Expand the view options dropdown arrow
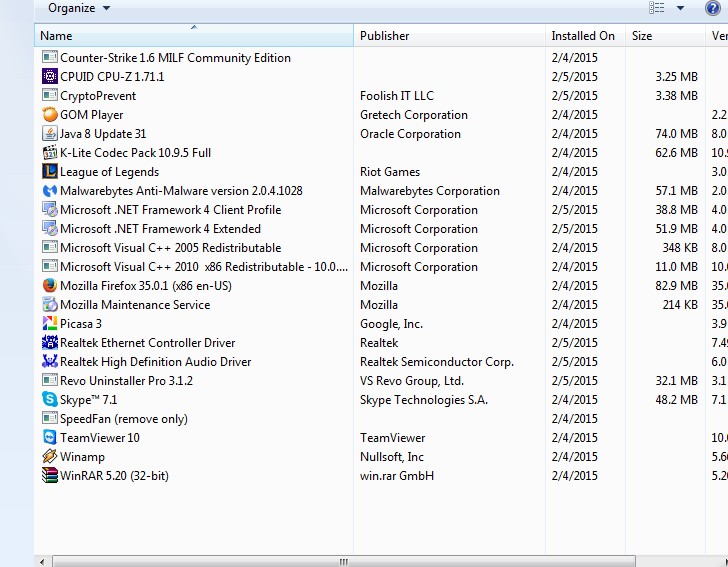This screenshot has height=567, width=728. click(680, 8)
